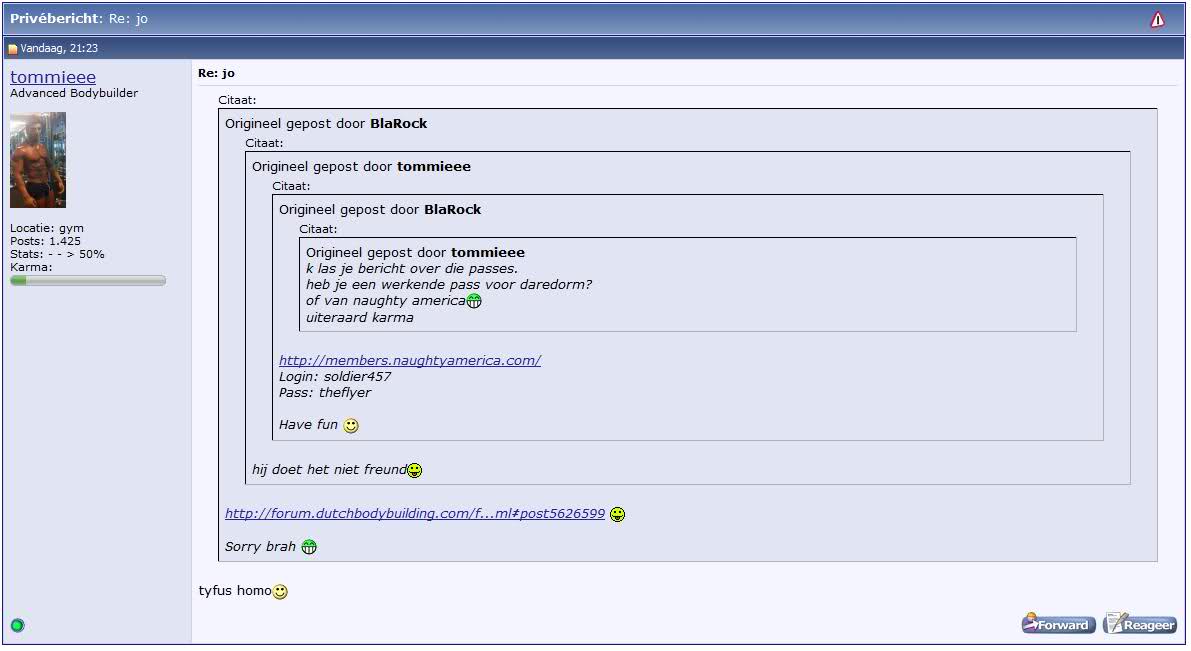
Task: Click the green grin smiley in the innermost quote
Action: [474, 301]
